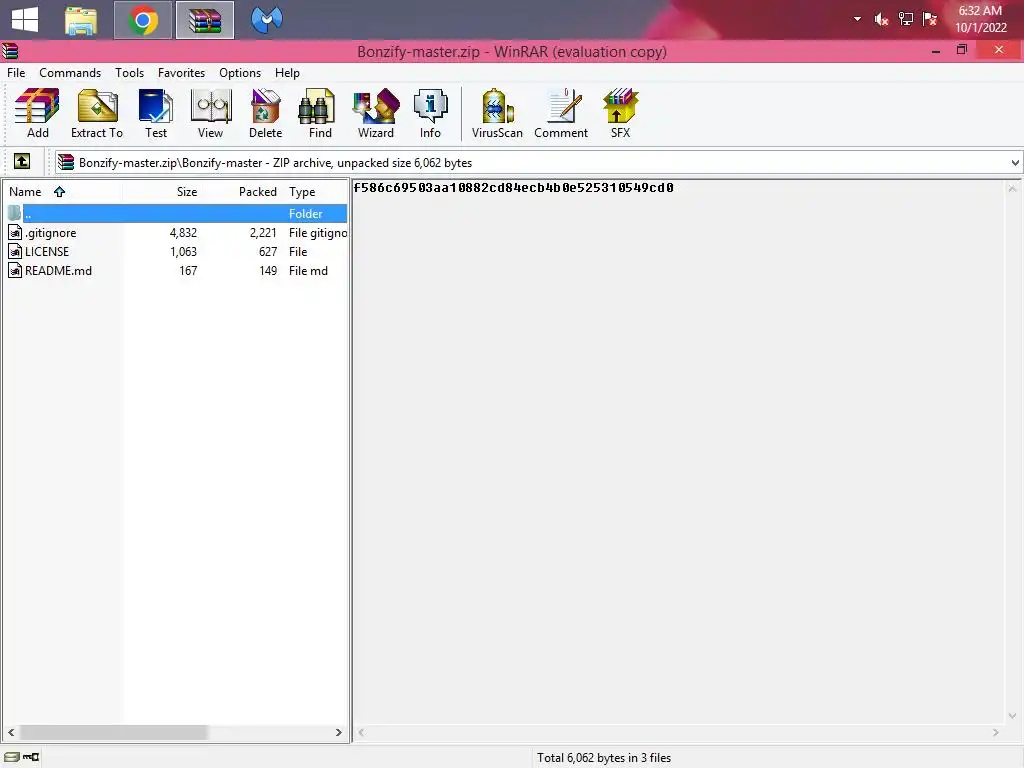The height and width of the screenshot is (768, 1024).
Task: Click the WinRAR title bar app icon
Action: 10,51
